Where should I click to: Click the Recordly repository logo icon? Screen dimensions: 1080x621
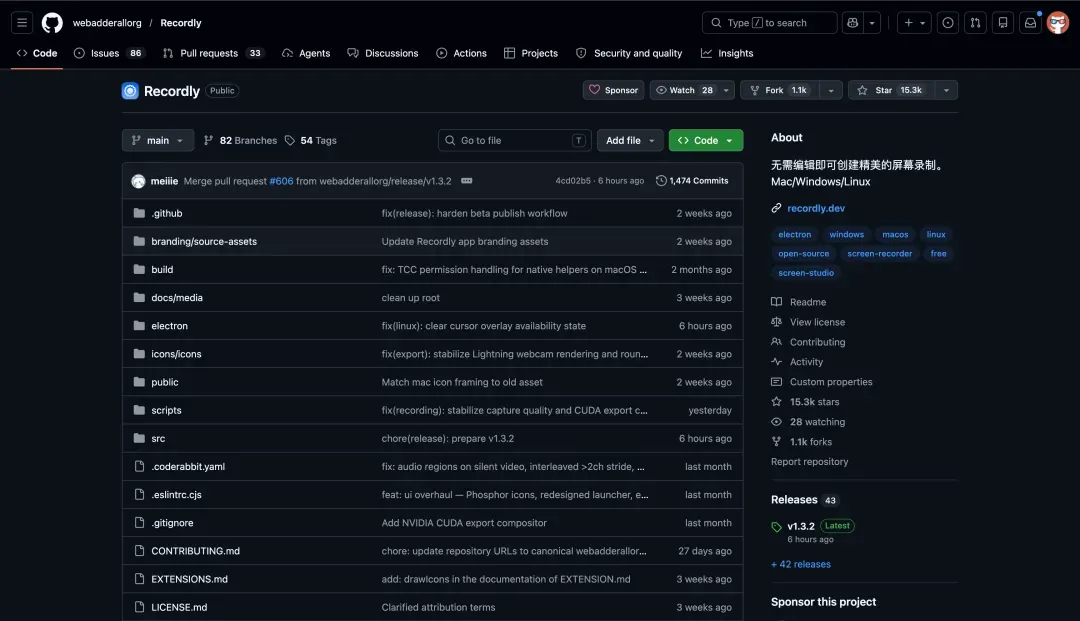130,91
